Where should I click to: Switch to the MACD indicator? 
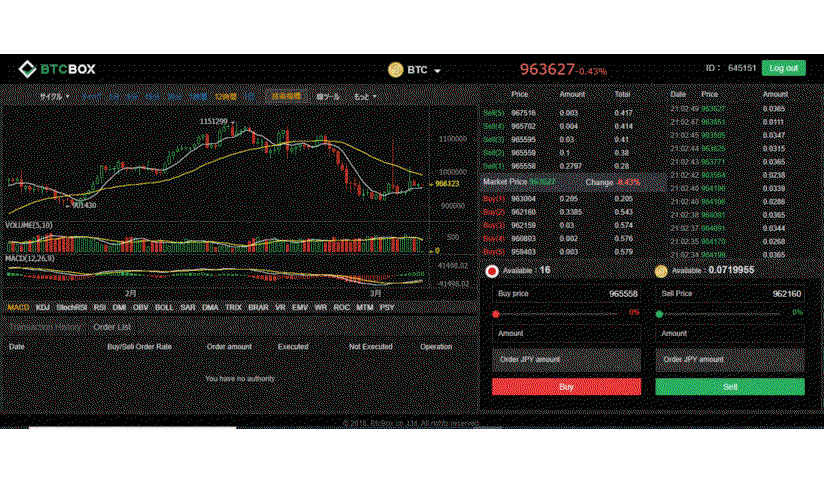pos(18,307)
